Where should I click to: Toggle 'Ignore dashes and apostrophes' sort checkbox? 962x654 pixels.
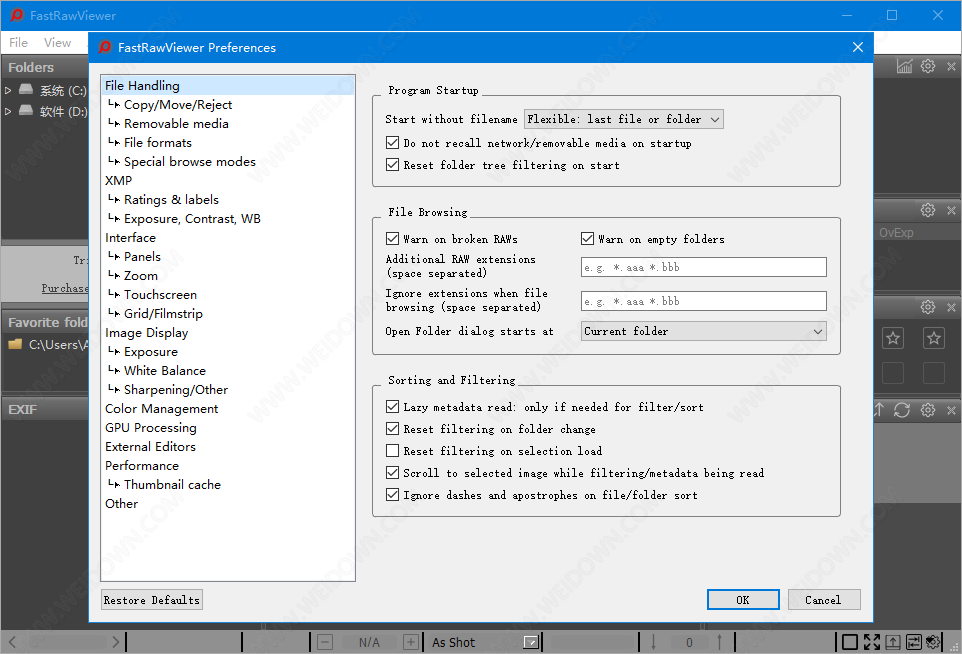coord(393,495)
